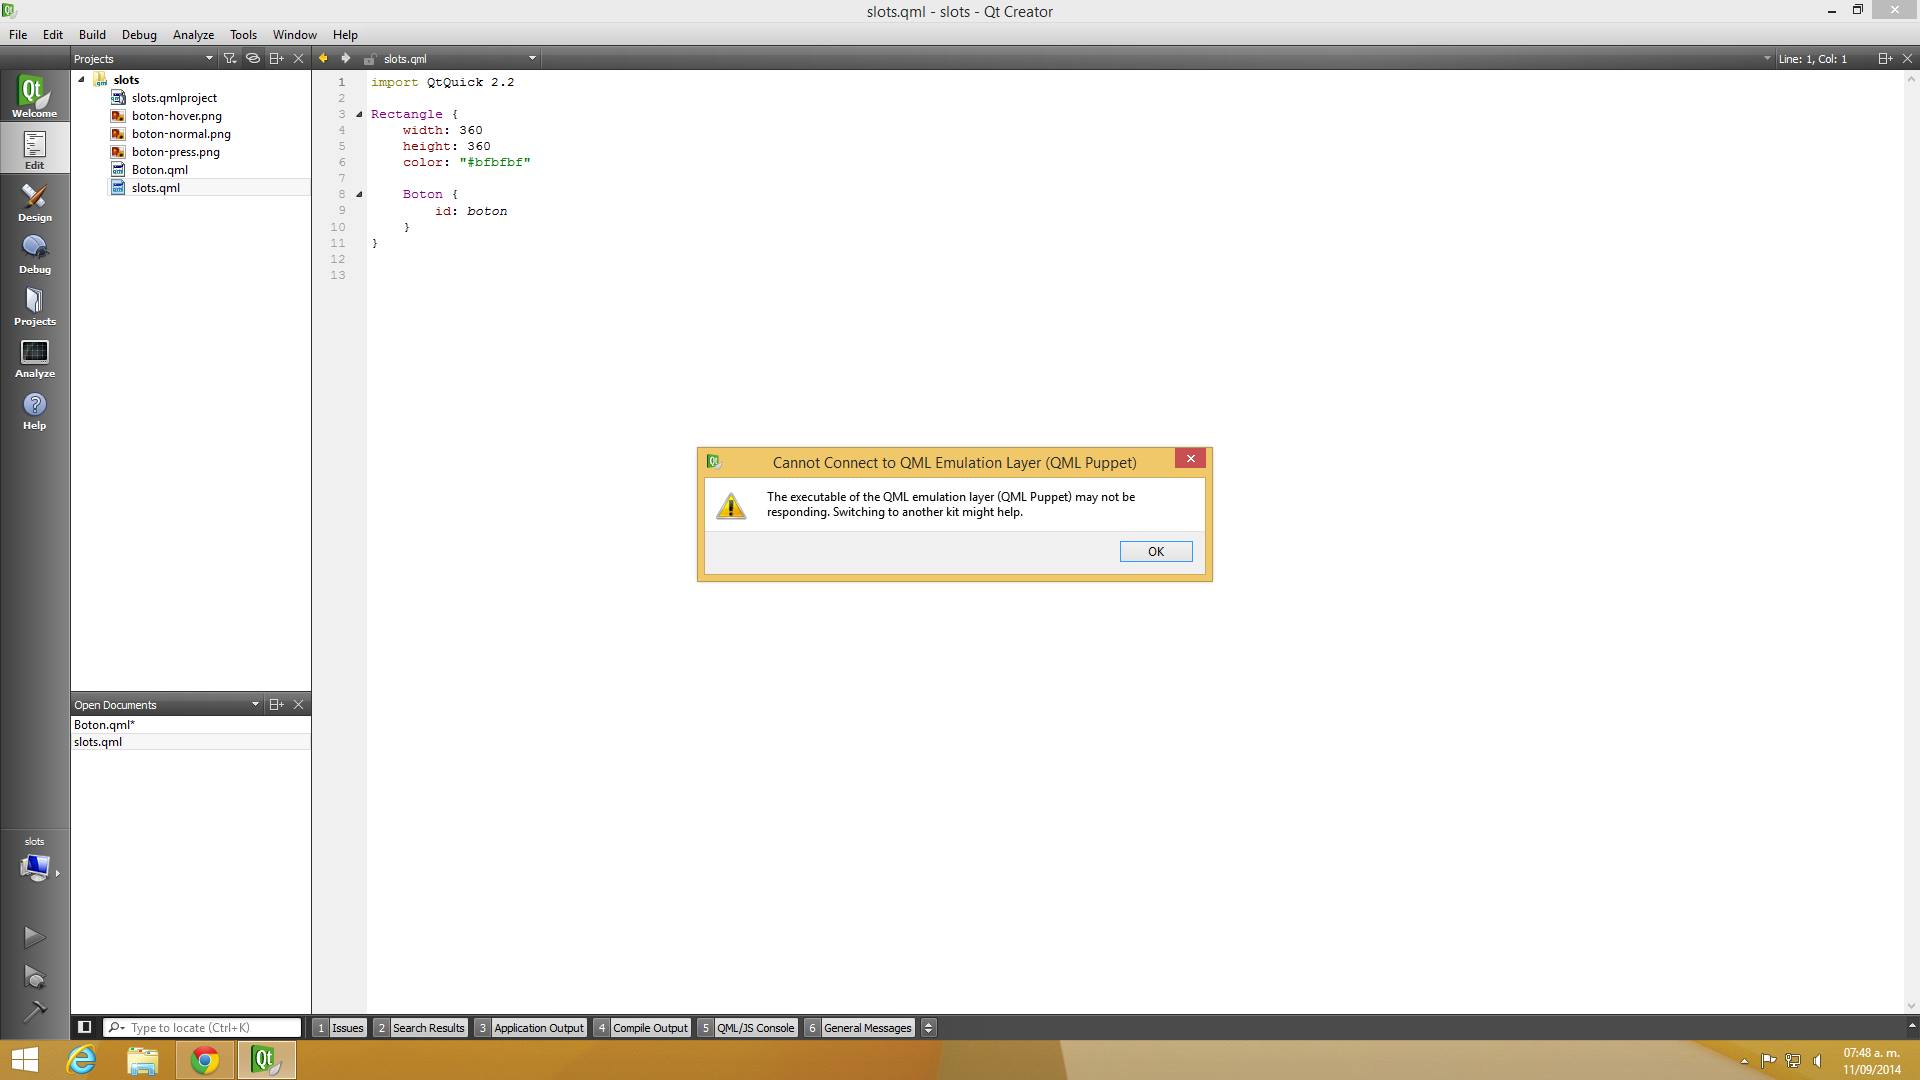1920x1080 pixels.
Task: Toggle the left sidebar visibility
Action: coord(85,1027)
